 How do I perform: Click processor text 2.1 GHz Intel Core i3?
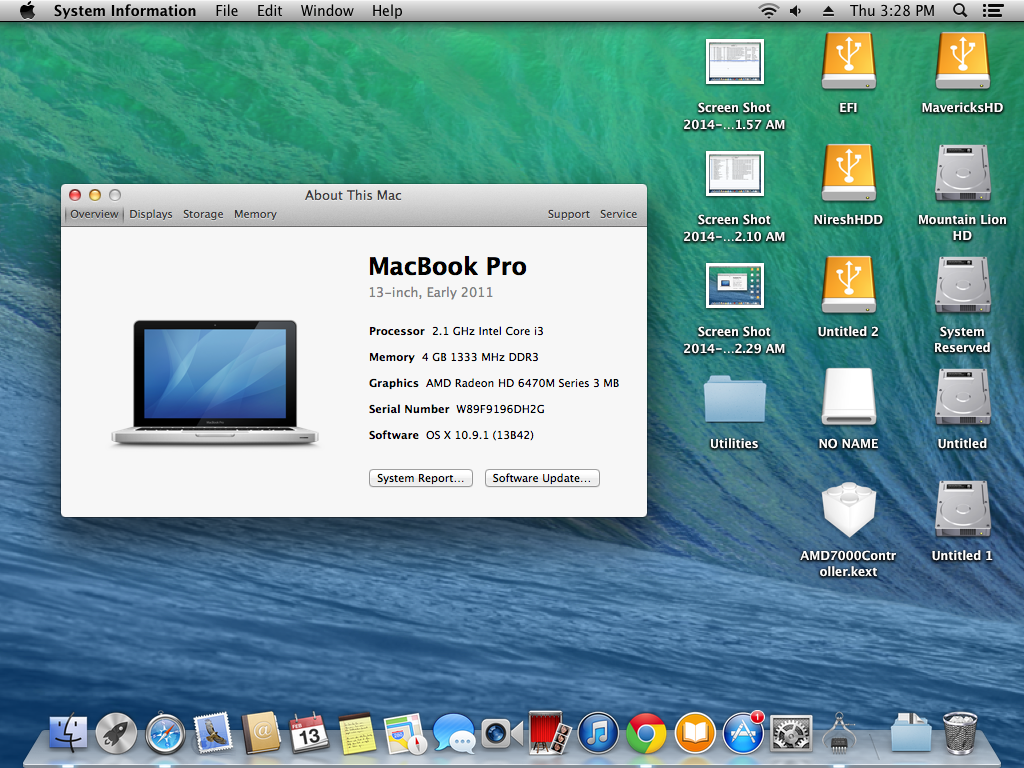(488, 331)
